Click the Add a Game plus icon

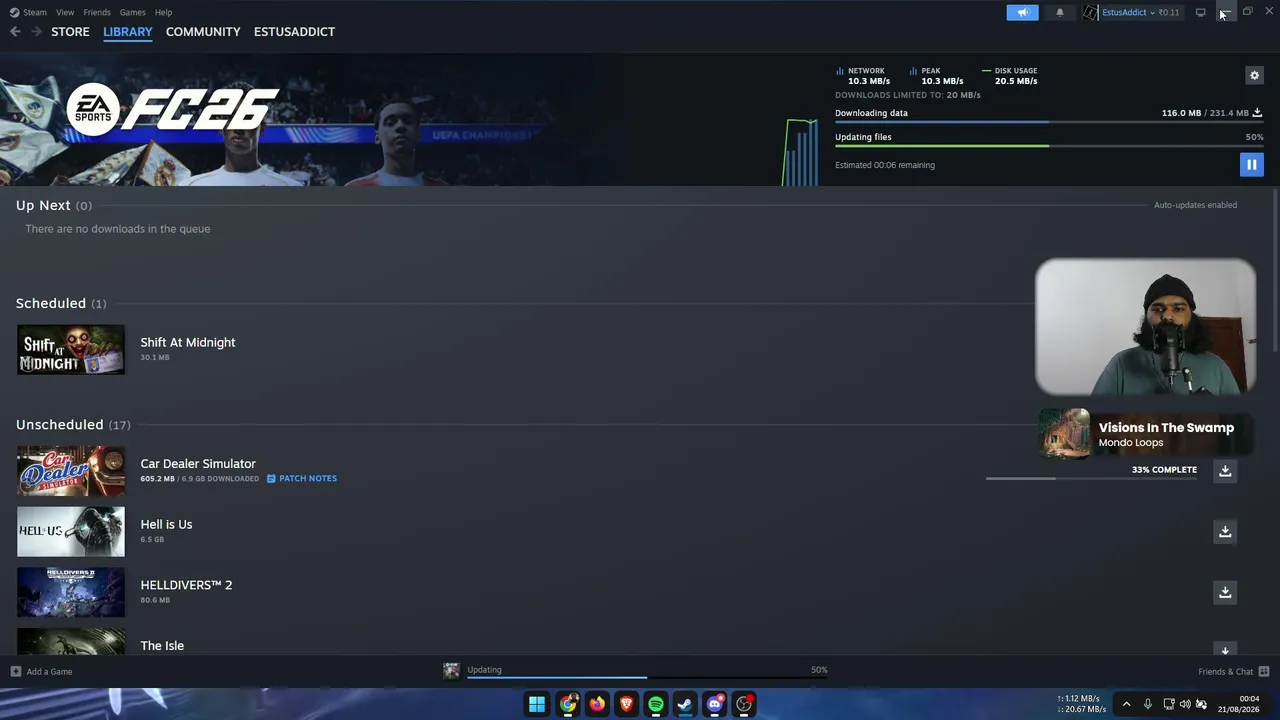pyautogui.click(x=15, y=671)
